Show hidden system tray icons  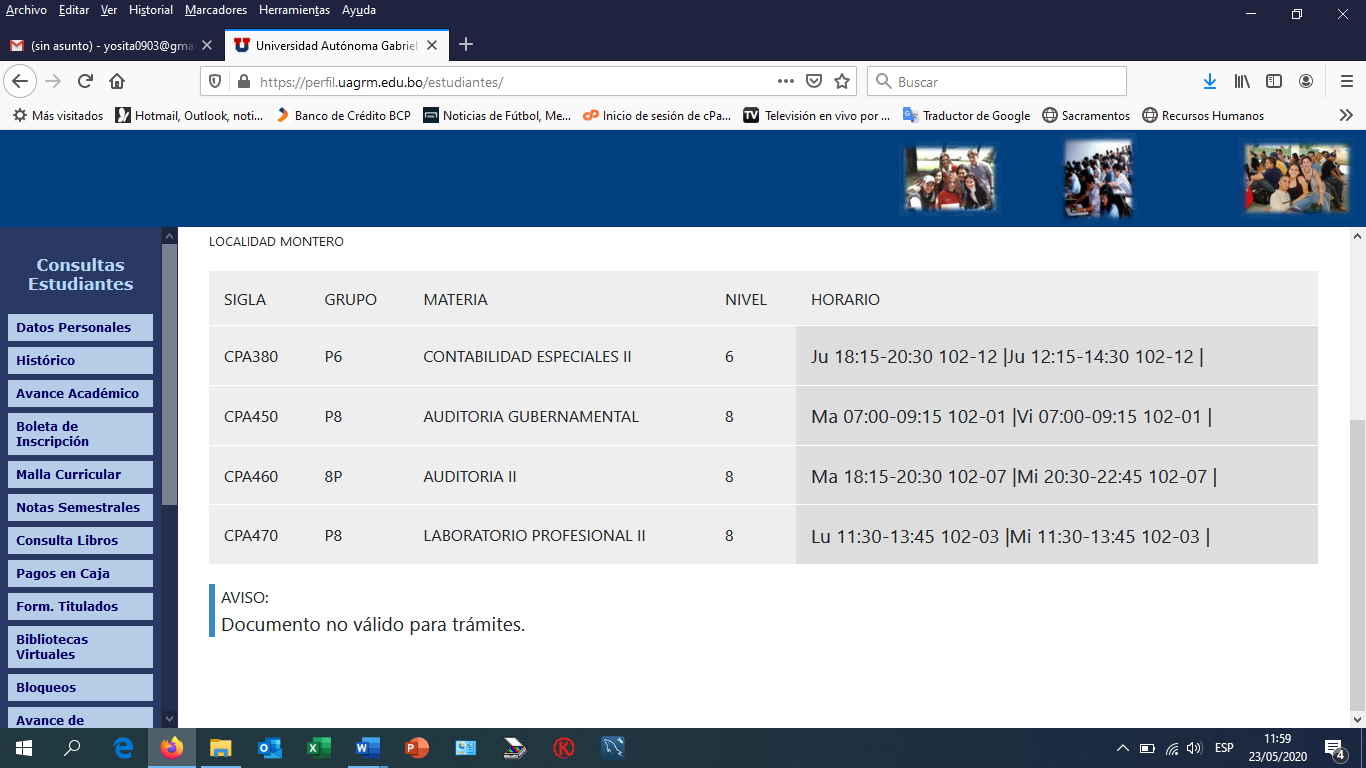click(x=1123, y=748)
